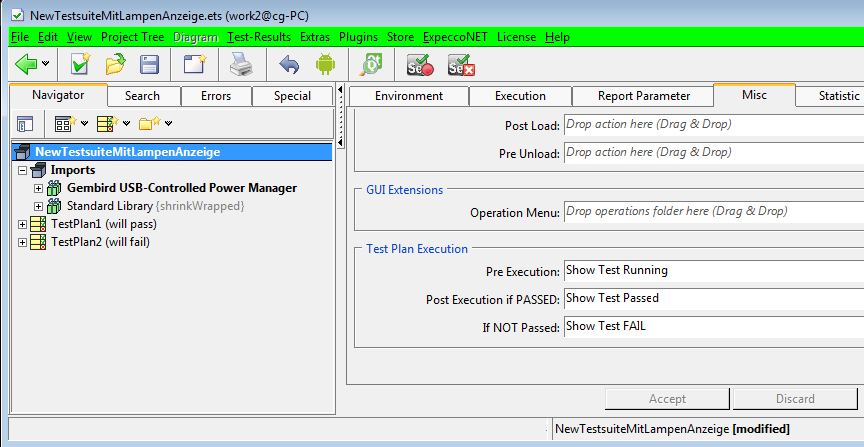
Task: Expand the TestPlan1 (will pass) tree node
Action: (x=23, y=224)
